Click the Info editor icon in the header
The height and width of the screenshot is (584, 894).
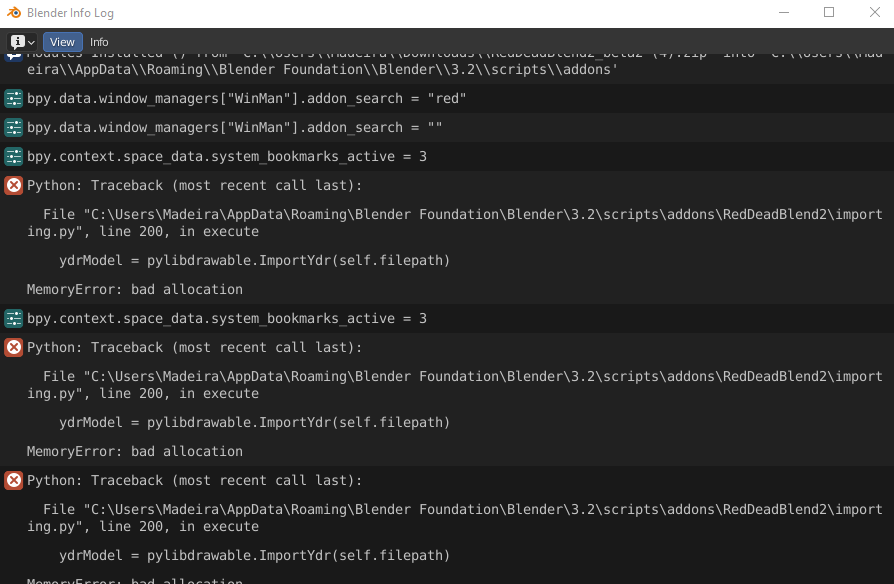(x=18, y=42)
